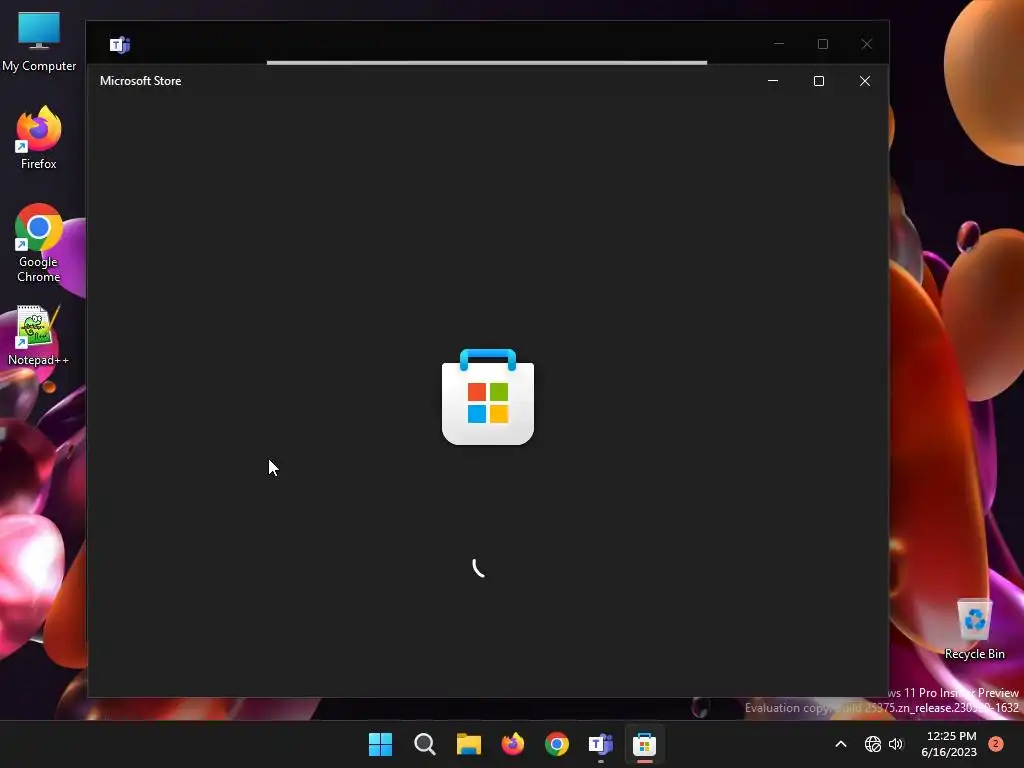Open the volume control tray icon
The height and width of the screenshot is (768, 1024).
tap(896, 744)
